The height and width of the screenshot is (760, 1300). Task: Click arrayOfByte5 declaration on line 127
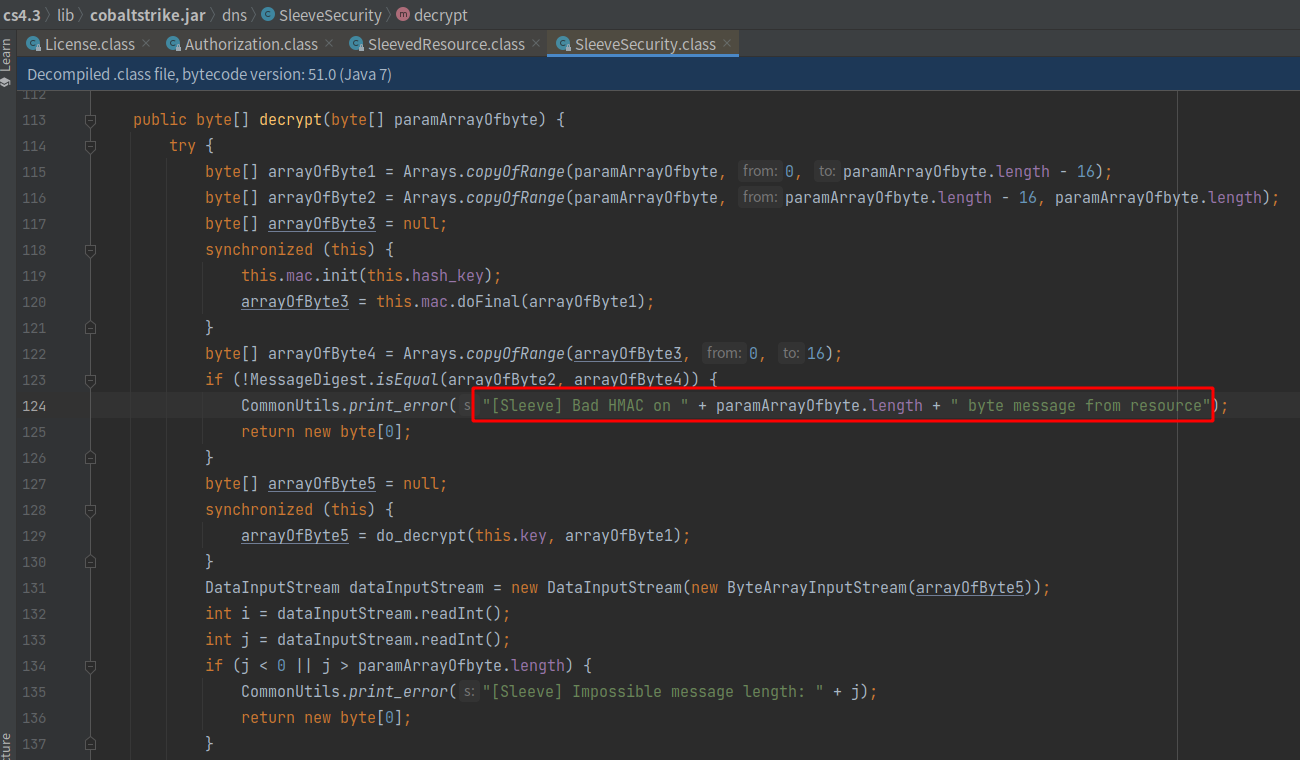(322, 484)
